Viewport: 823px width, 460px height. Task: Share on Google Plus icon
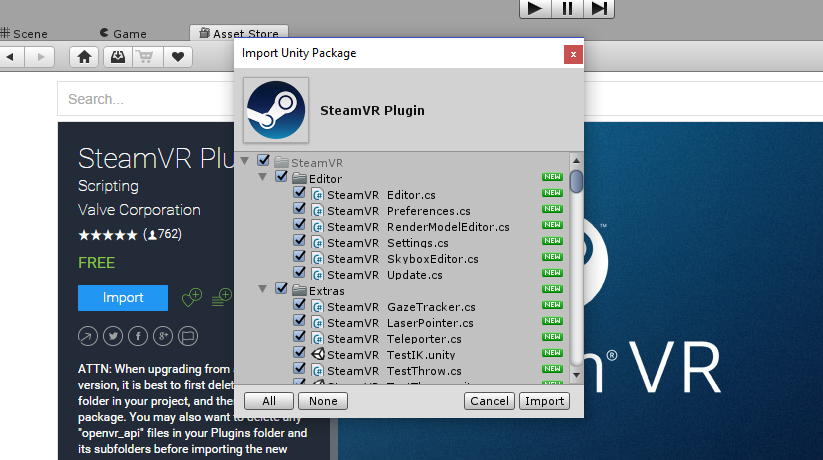(163, 336)
